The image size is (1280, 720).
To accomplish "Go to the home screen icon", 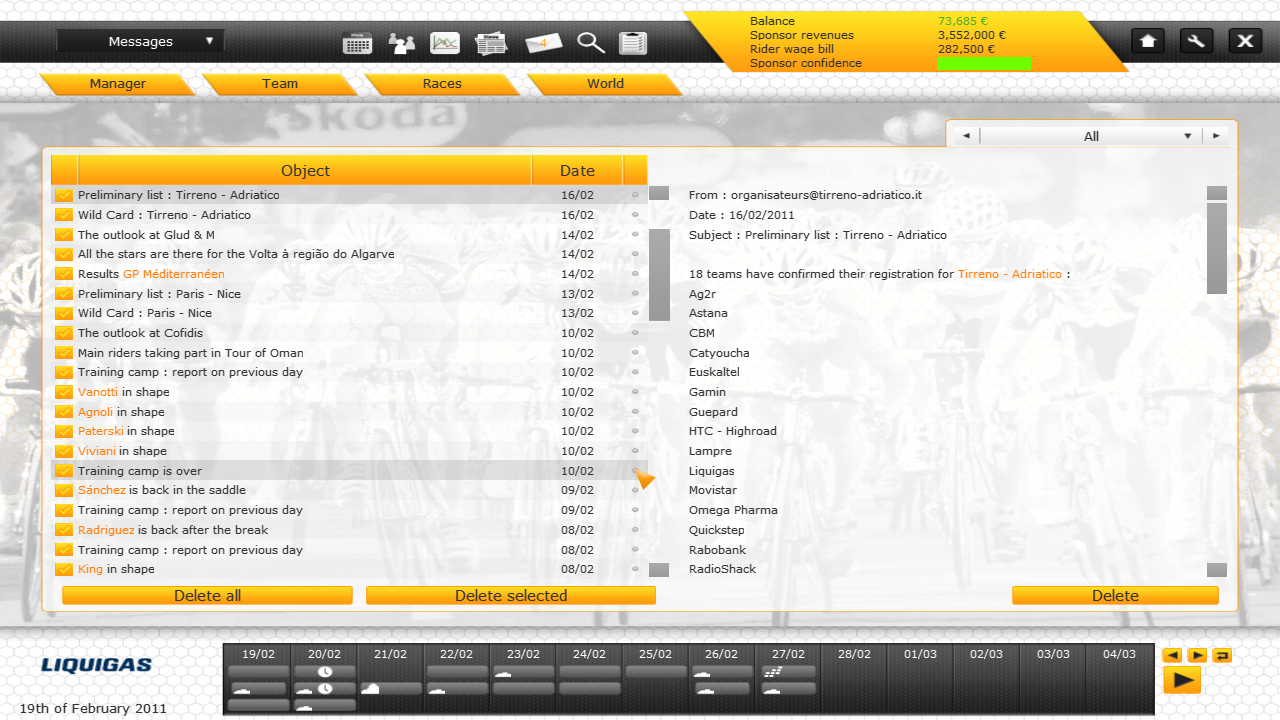I will tap(1148, 41).
